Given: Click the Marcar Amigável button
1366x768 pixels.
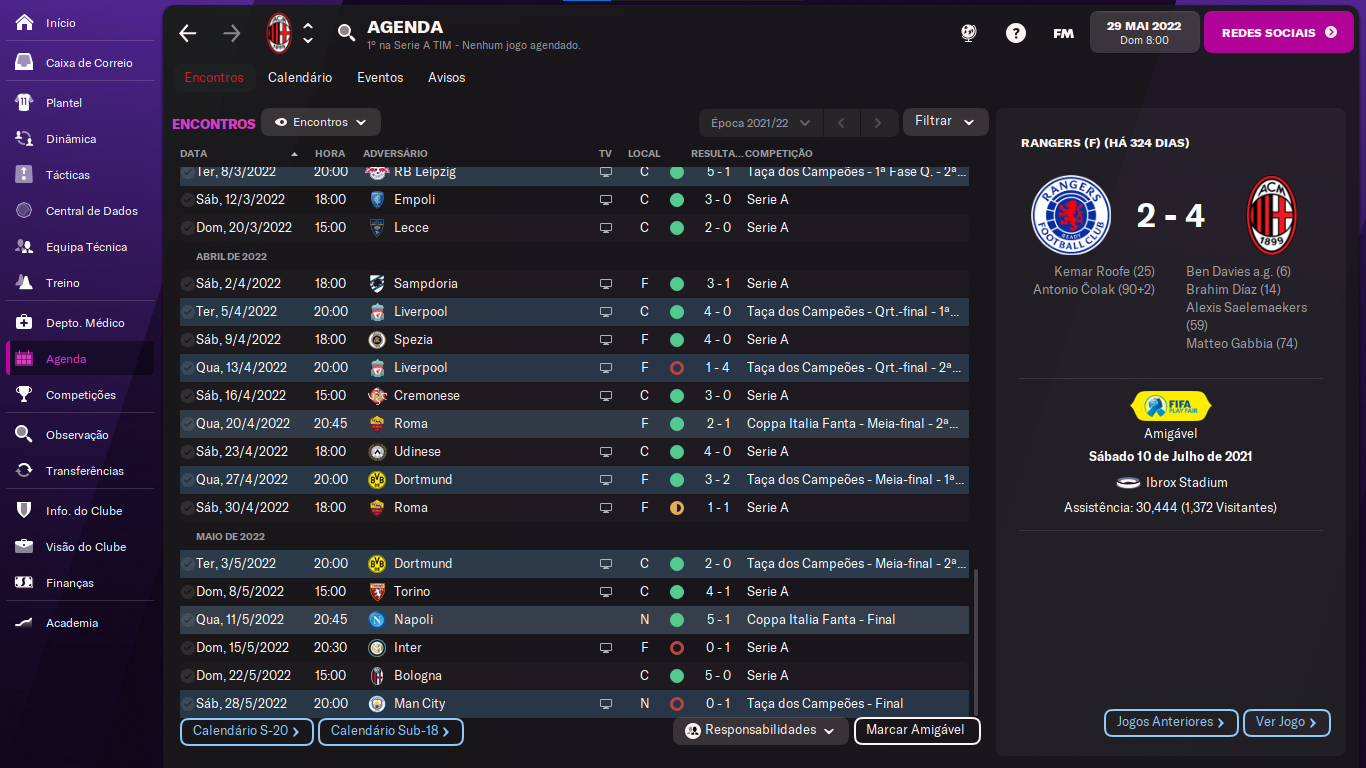Looking at the screenshot, I should pyautogui.click(x=916, y=730).
